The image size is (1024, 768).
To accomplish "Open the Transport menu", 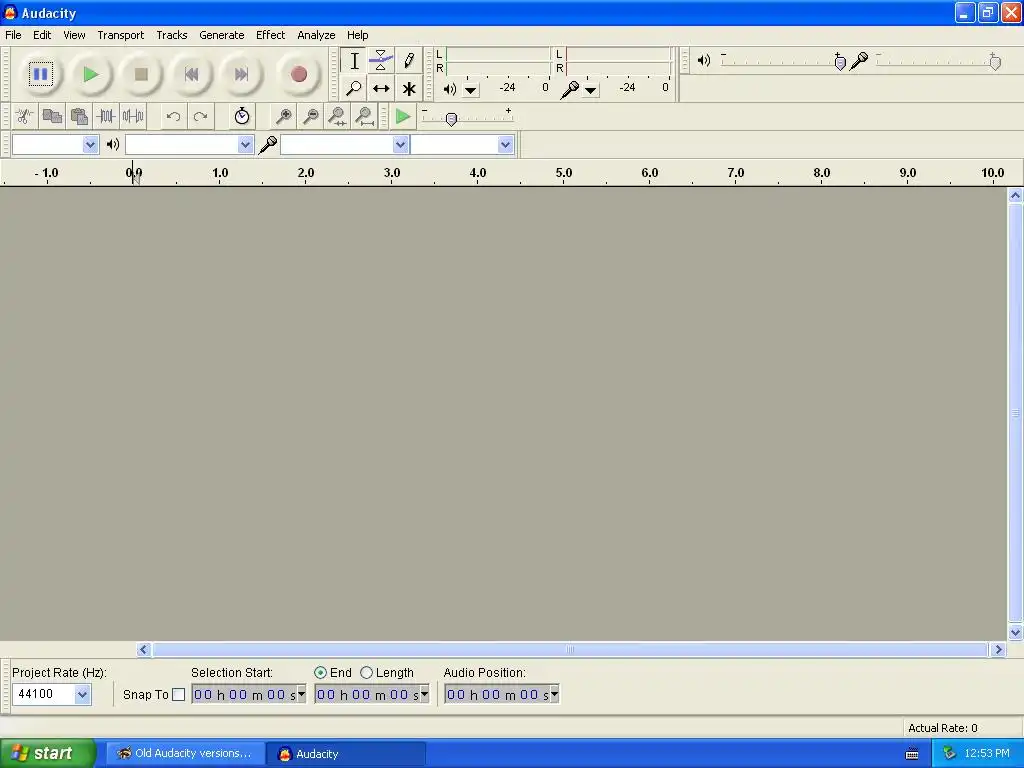I will click(120, 35).
